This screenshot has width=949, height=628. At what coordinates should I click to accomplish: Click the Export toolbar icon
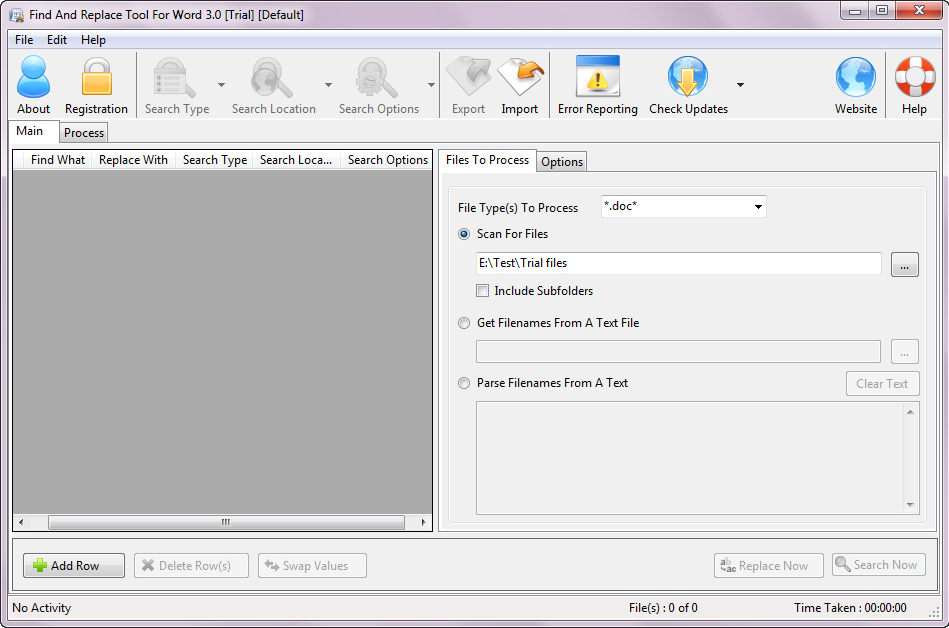coord(468,78)
